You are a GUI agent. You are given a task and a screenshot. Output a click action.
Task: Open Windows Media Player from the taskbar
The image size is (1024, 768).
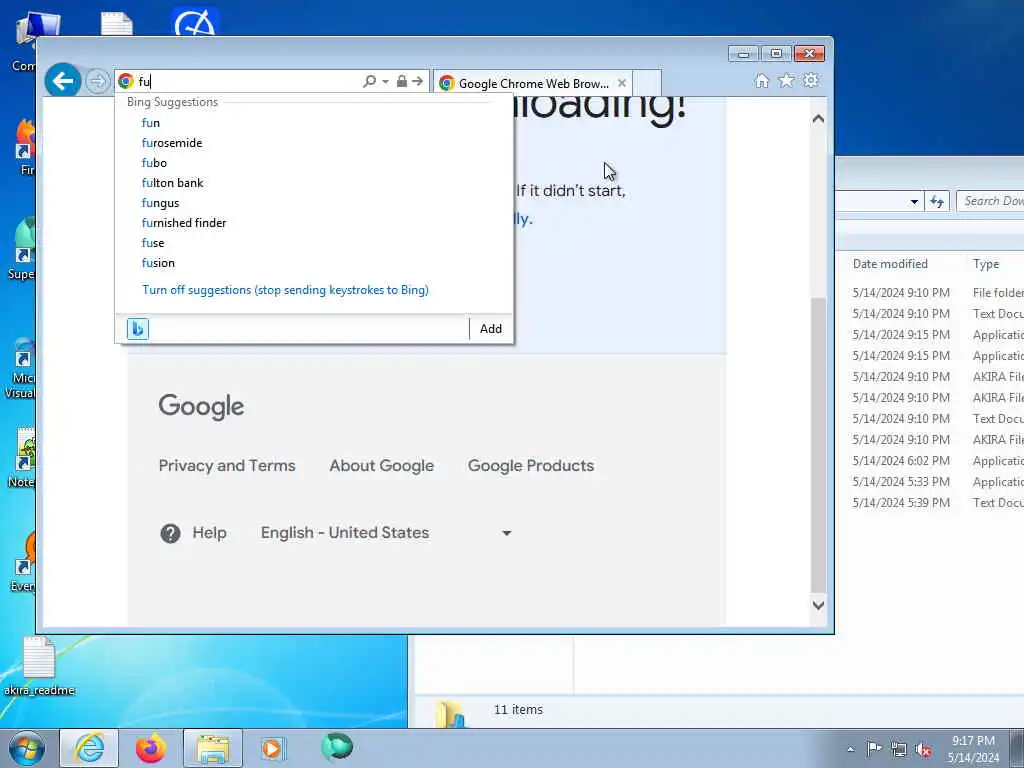click(272, 748)
